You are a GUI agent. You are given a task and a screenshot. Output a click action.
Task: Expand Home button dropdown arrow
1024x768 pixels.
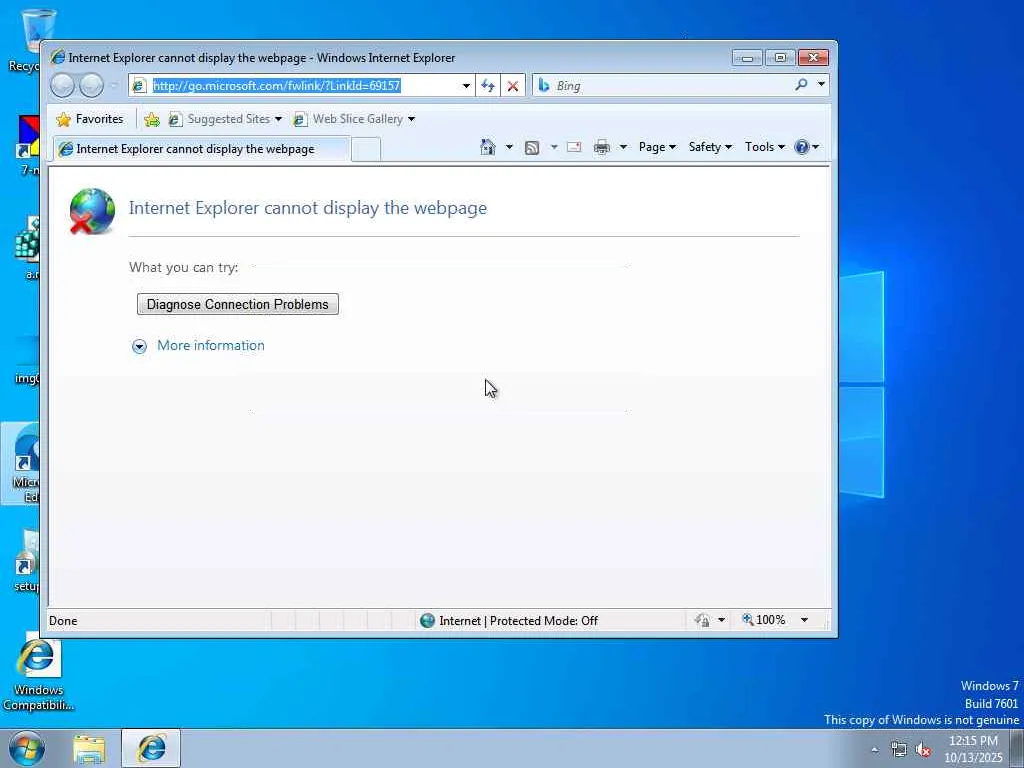509,147
